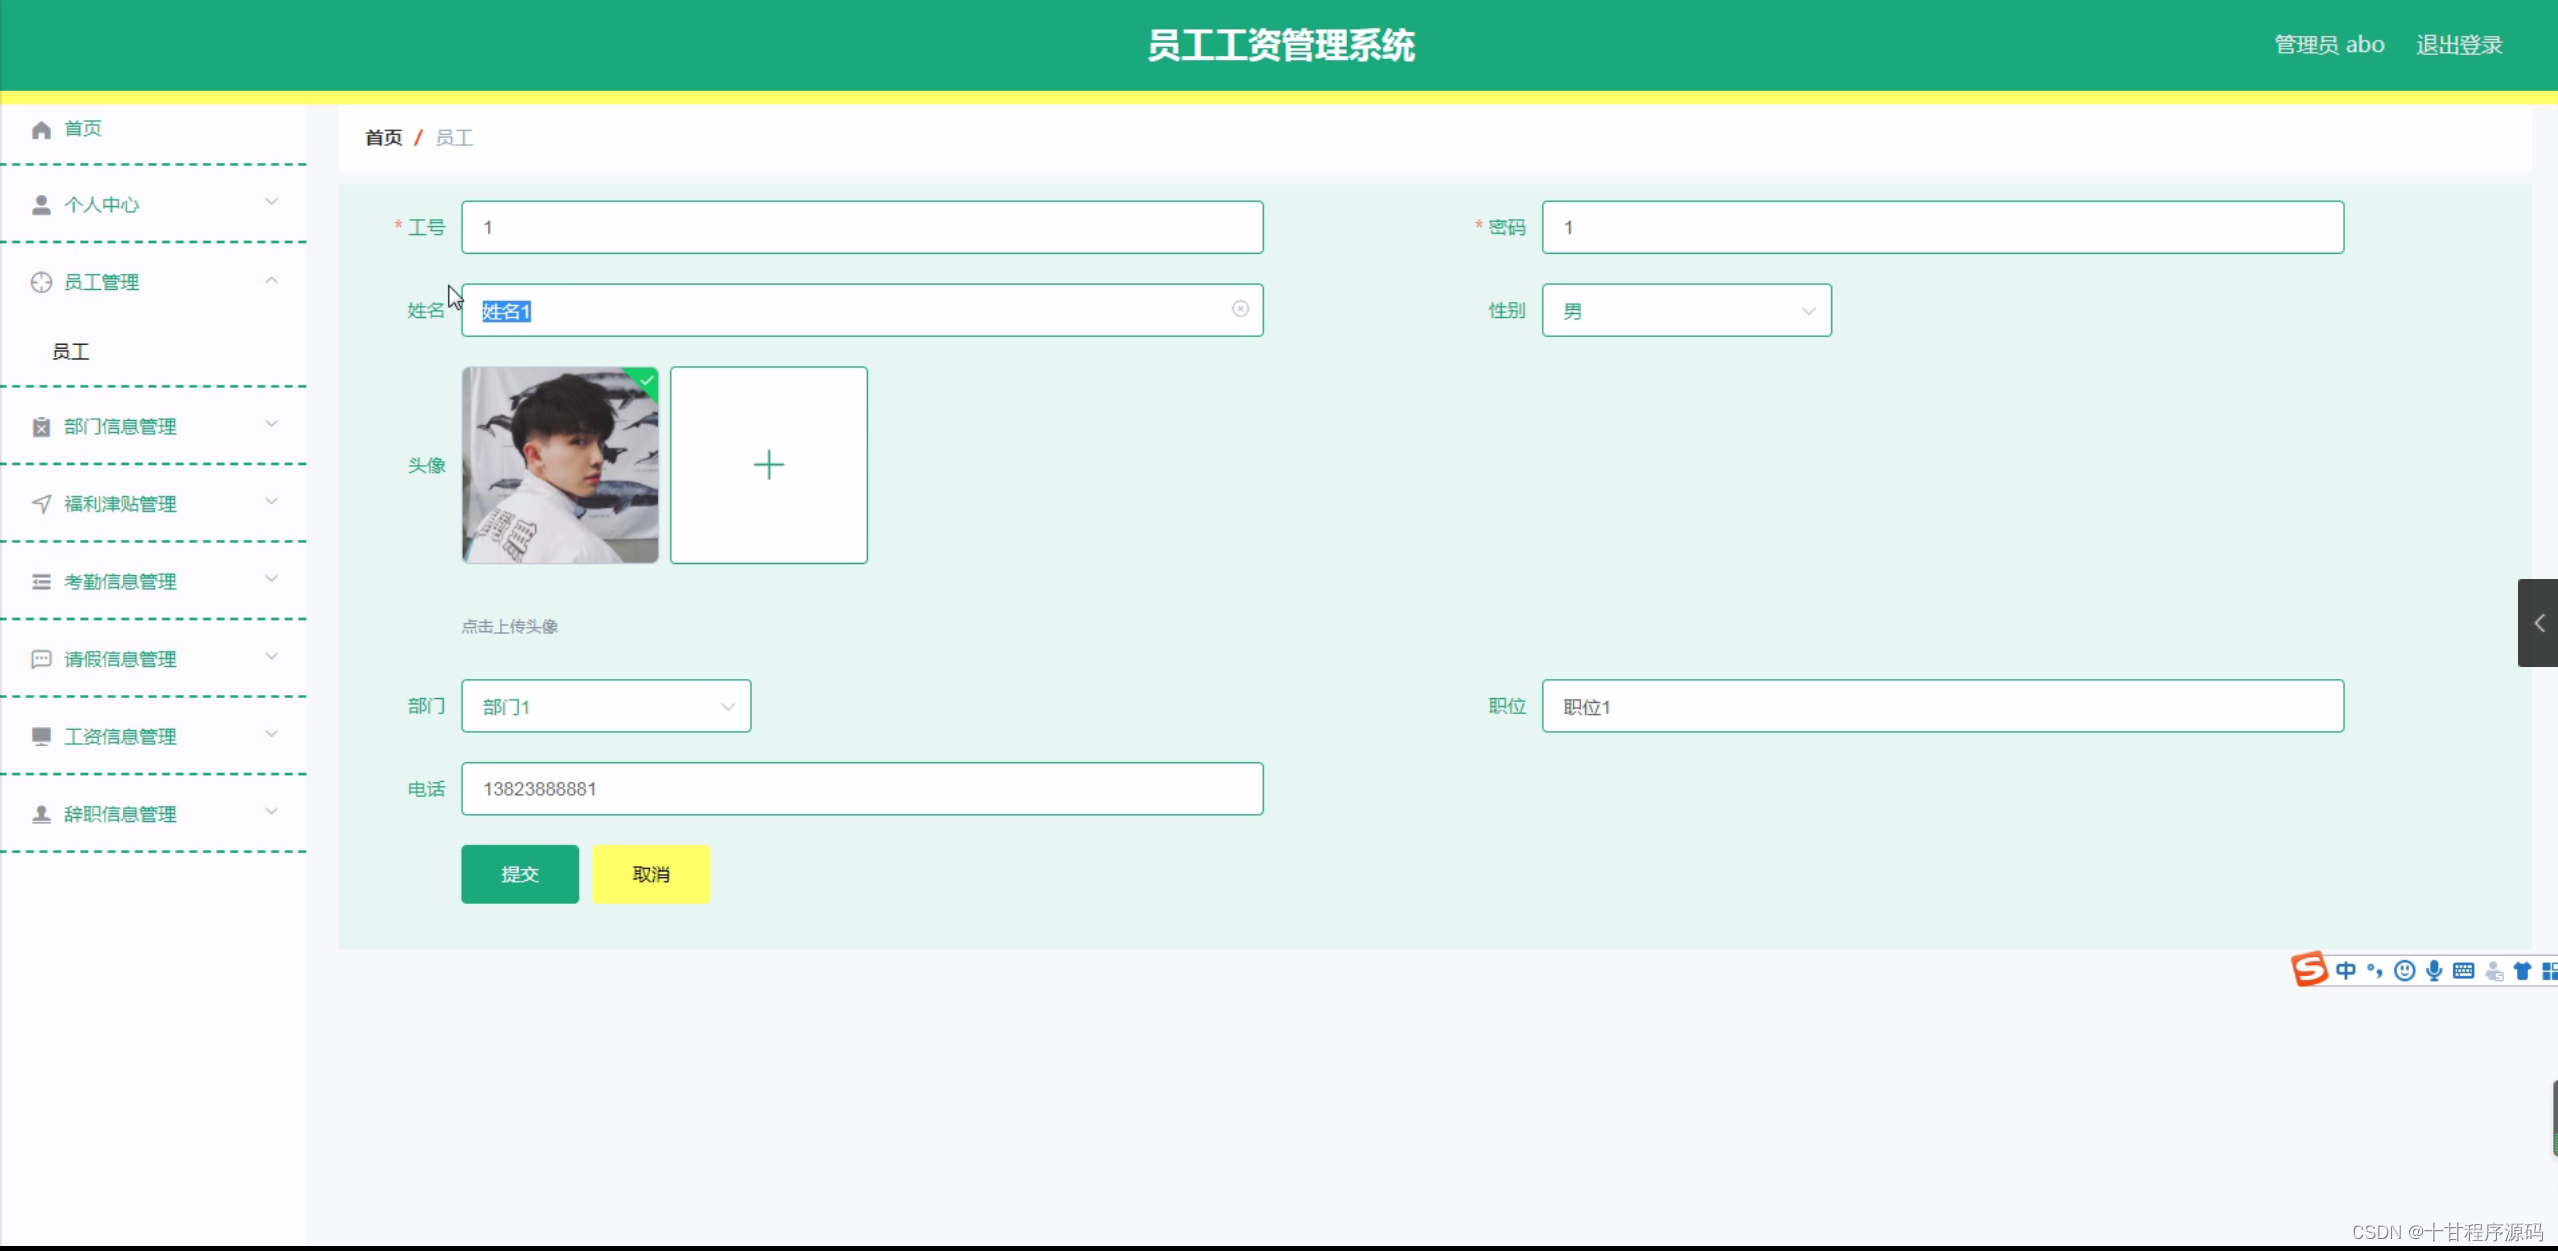Click the plus icon to upload another avatar
This screenshot has height=1251, width=2558.
click(768, 464)
